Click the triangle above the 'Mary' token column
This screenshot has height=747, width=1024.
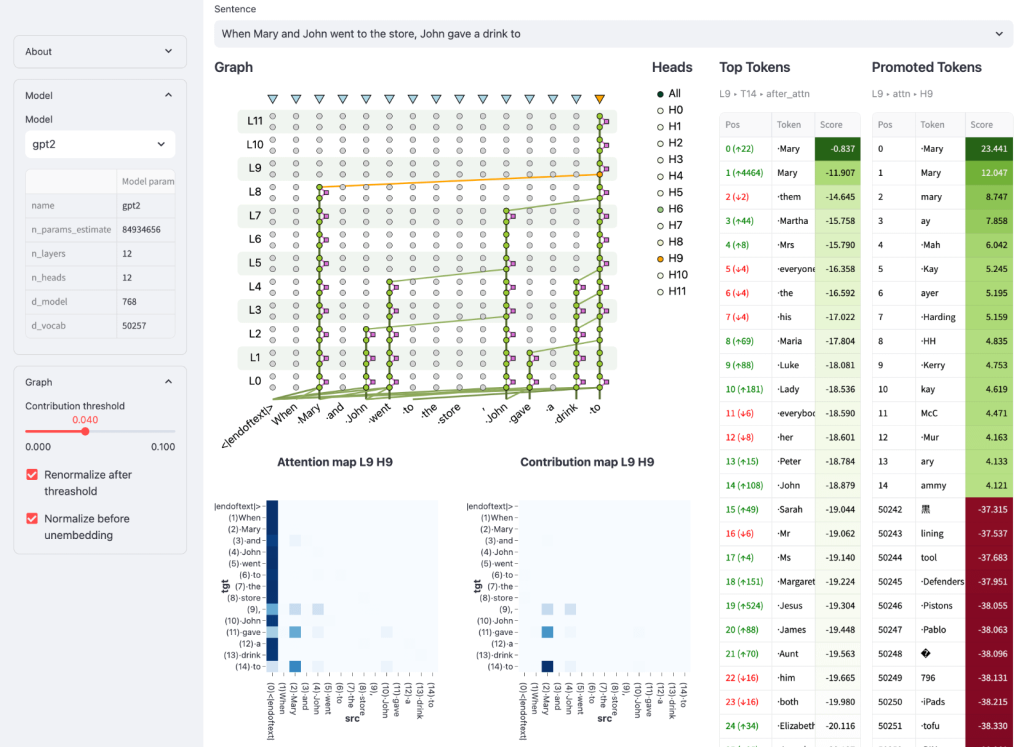point(319,99)
